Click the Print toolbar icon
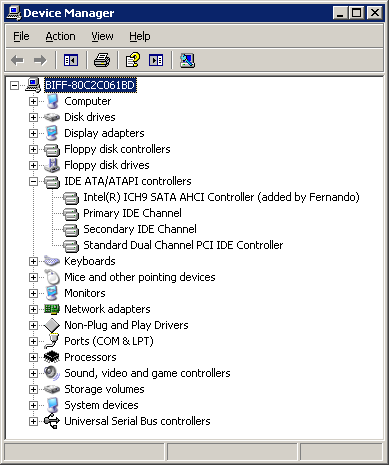 (102, 60)
